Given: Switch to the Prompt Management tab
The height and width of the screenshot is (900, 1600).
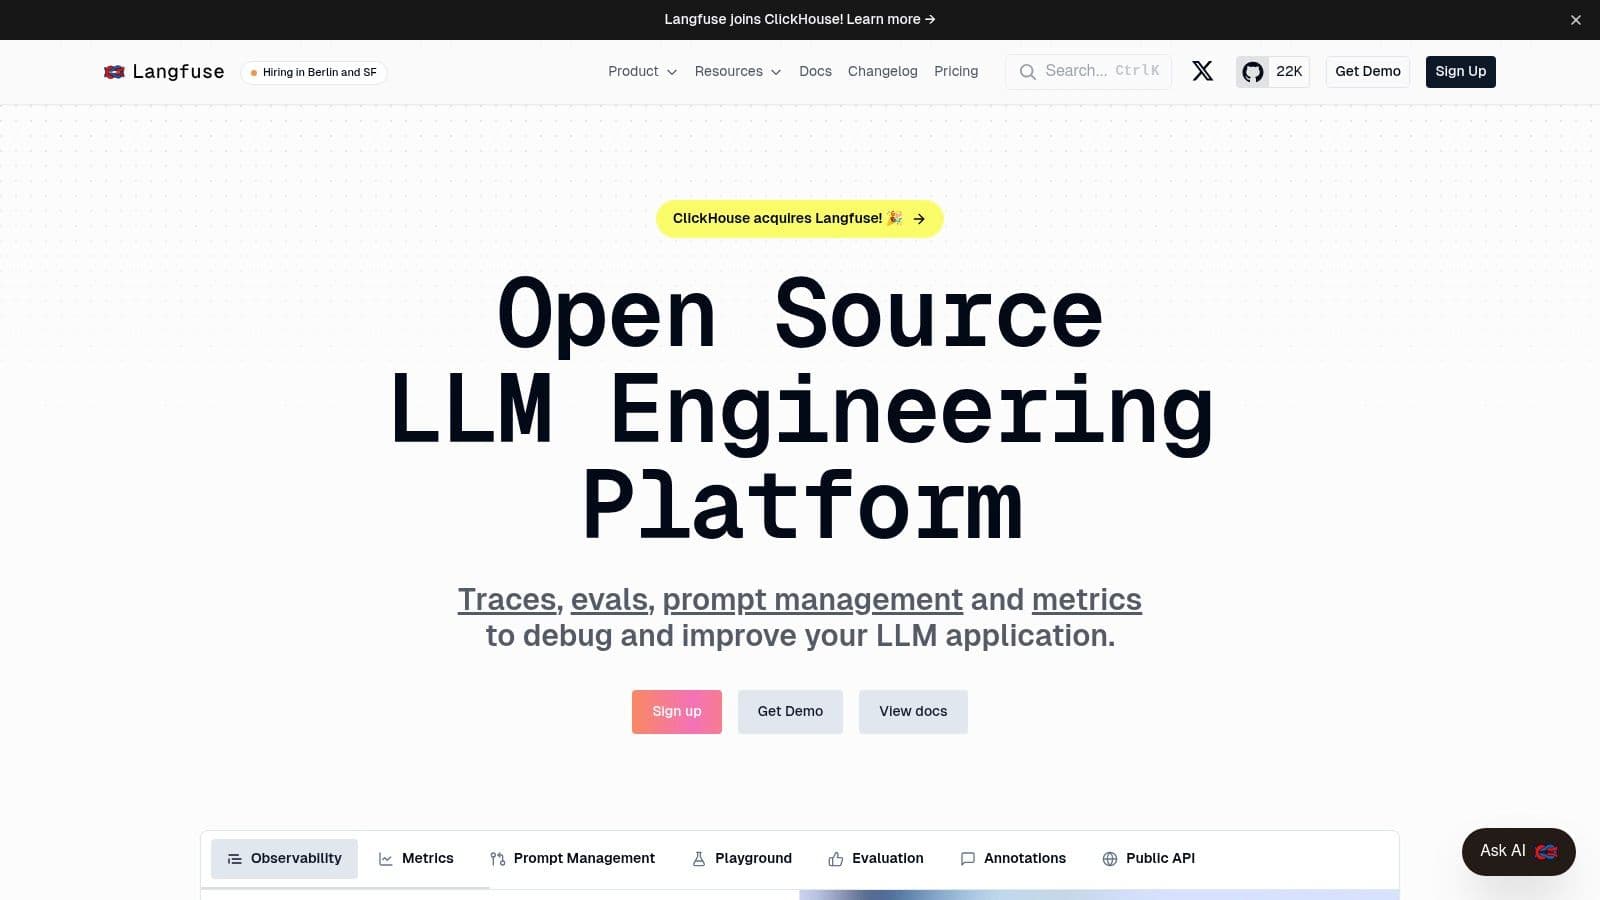Looking at the screenshot, I should [584, 858].
